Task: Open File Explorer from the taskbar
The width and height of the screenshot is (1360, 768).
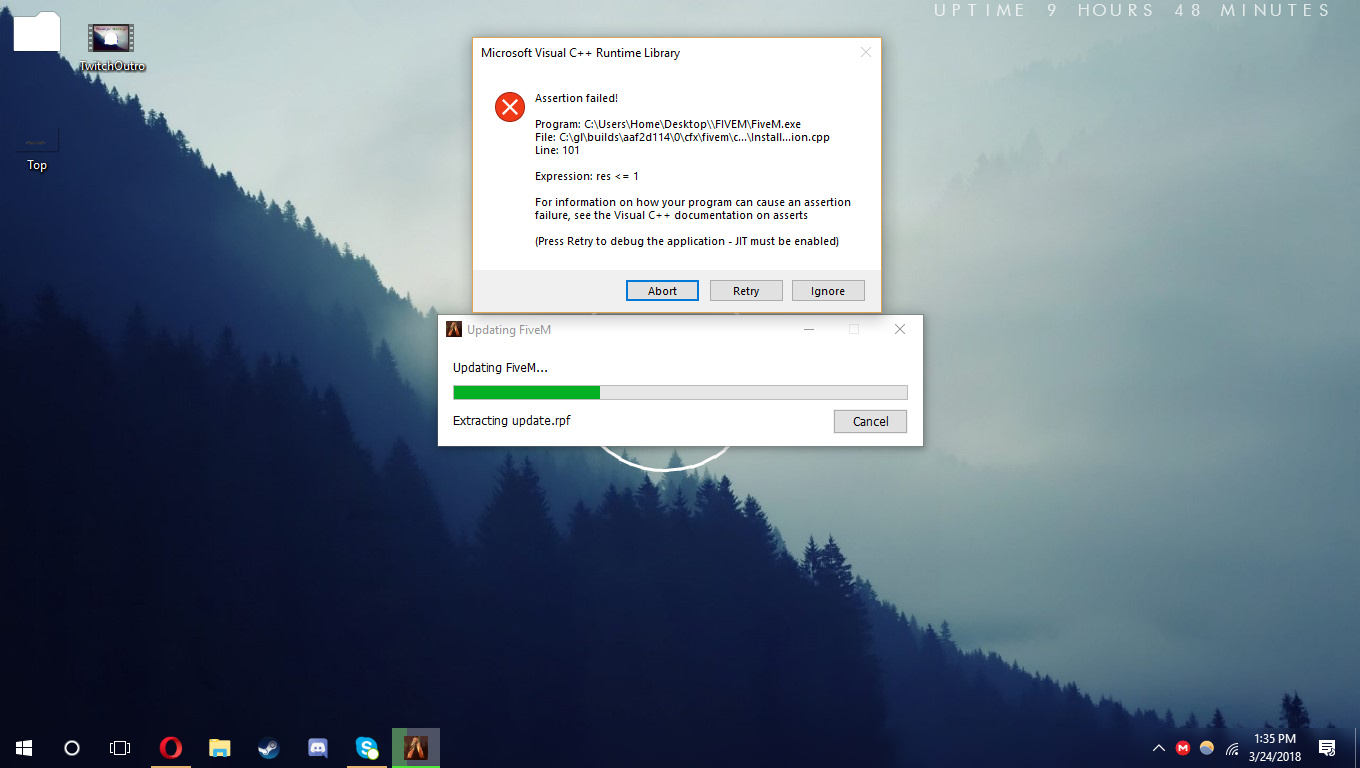Action: [x=220, y=747]
